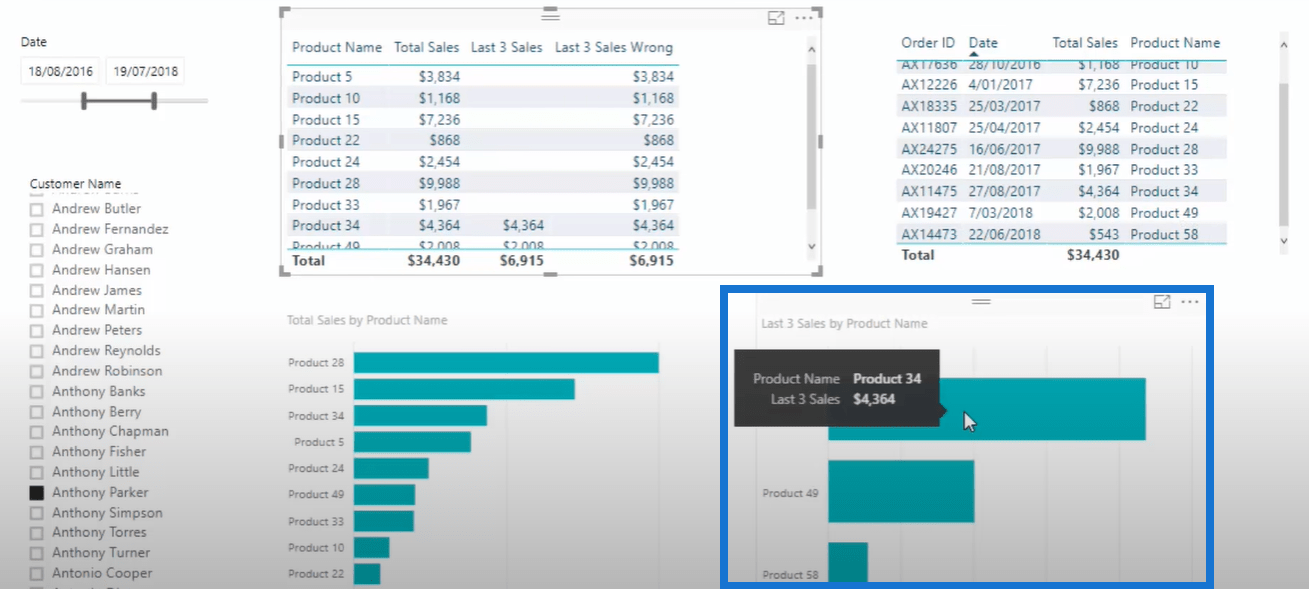Click the Product 10 label in Total Sales chart
The image size is (1309, 589).
[x=316, y=548]
